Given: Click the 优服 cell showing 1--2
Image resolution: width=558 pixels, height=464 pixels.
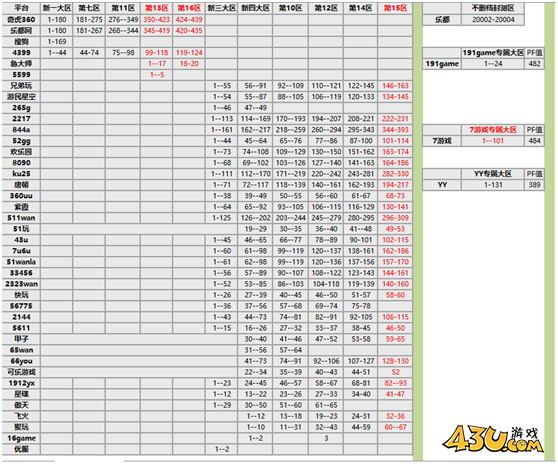Looking at the screenshot, I should tap(221, 449).
